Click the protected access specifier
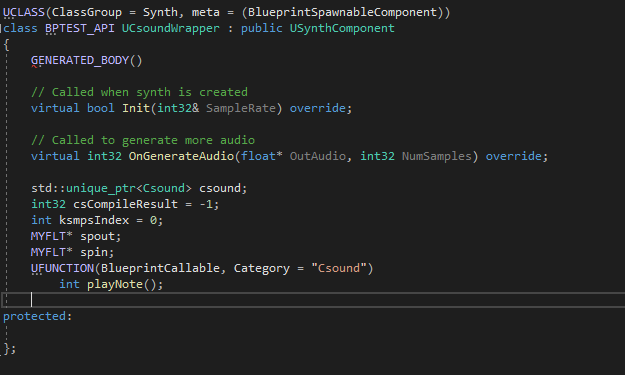The width and height of the screenshot is (625, 375). pyautogui.click(x=35, y=316)
